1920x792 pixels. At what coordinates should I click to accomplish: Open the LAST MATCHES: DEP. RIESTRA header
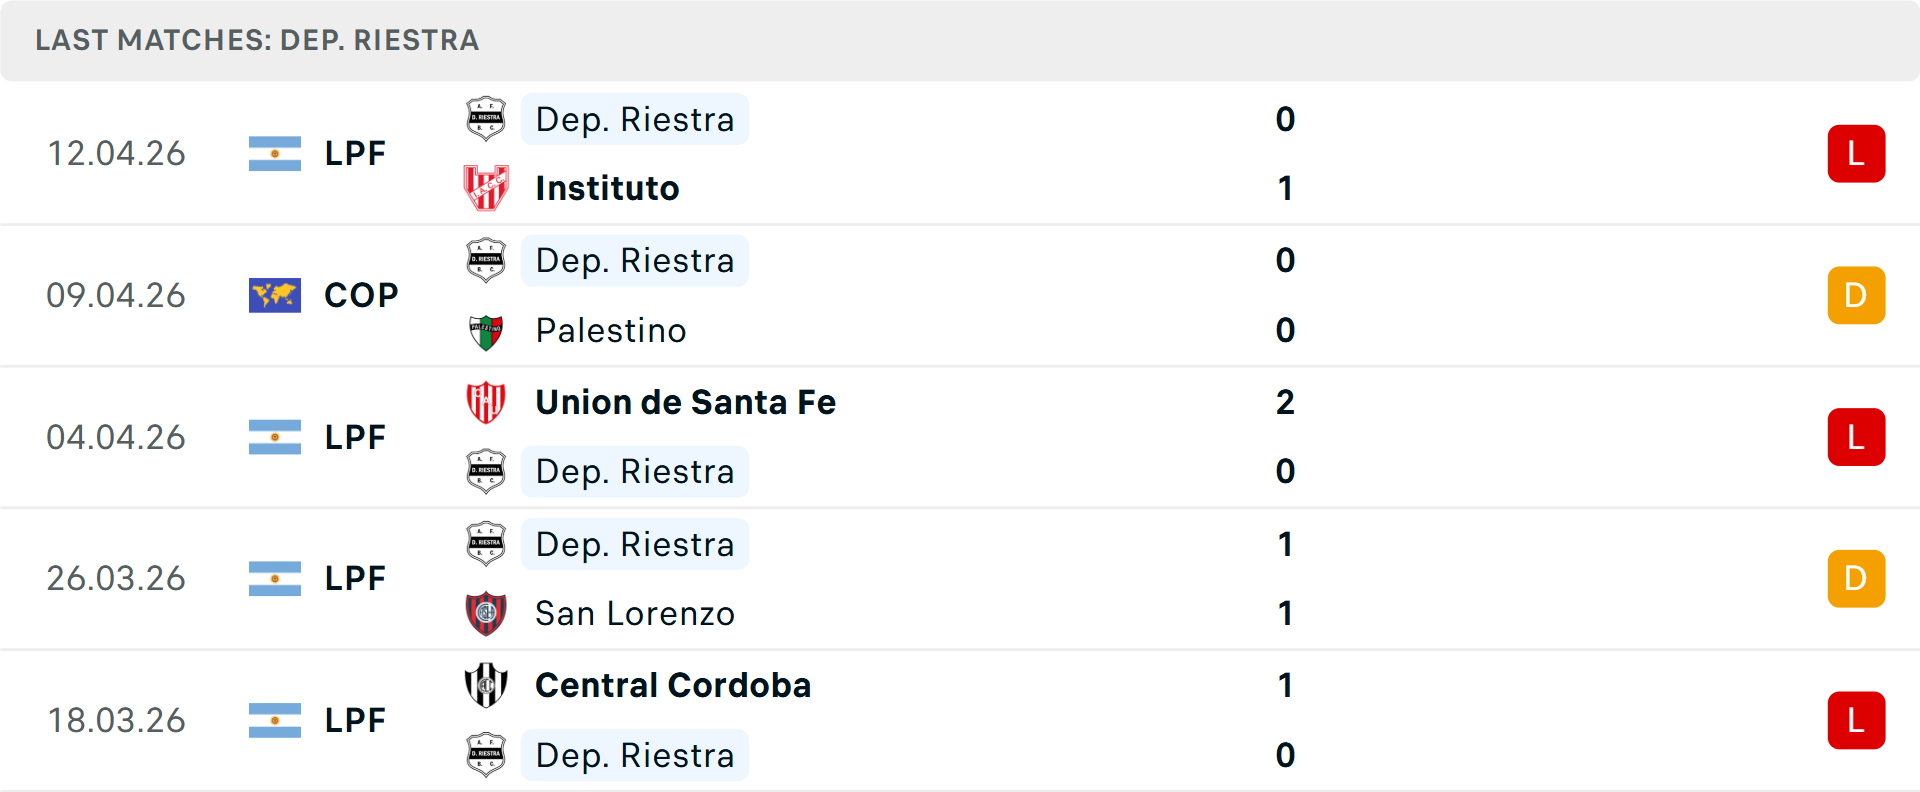(x=256, y=40)
